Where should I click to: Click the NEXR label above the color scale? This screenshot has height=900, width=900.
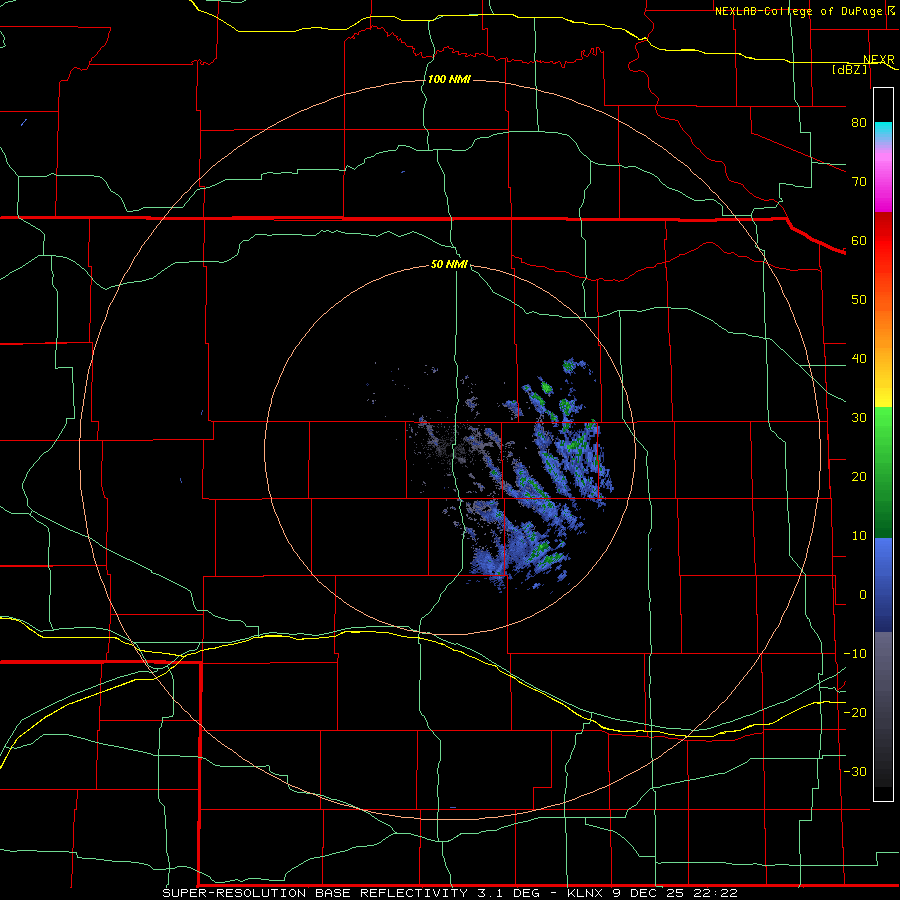point(879,59)
